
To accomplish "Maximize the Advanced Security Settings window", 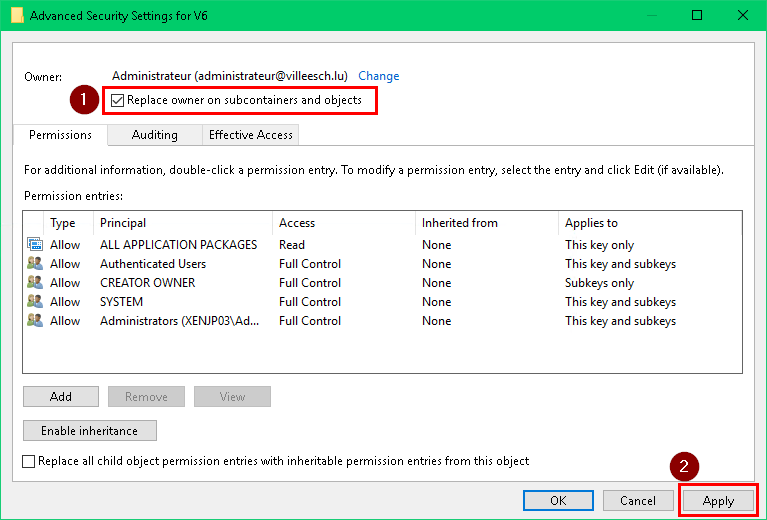I will pyautogui.click(x=697, y=15).
